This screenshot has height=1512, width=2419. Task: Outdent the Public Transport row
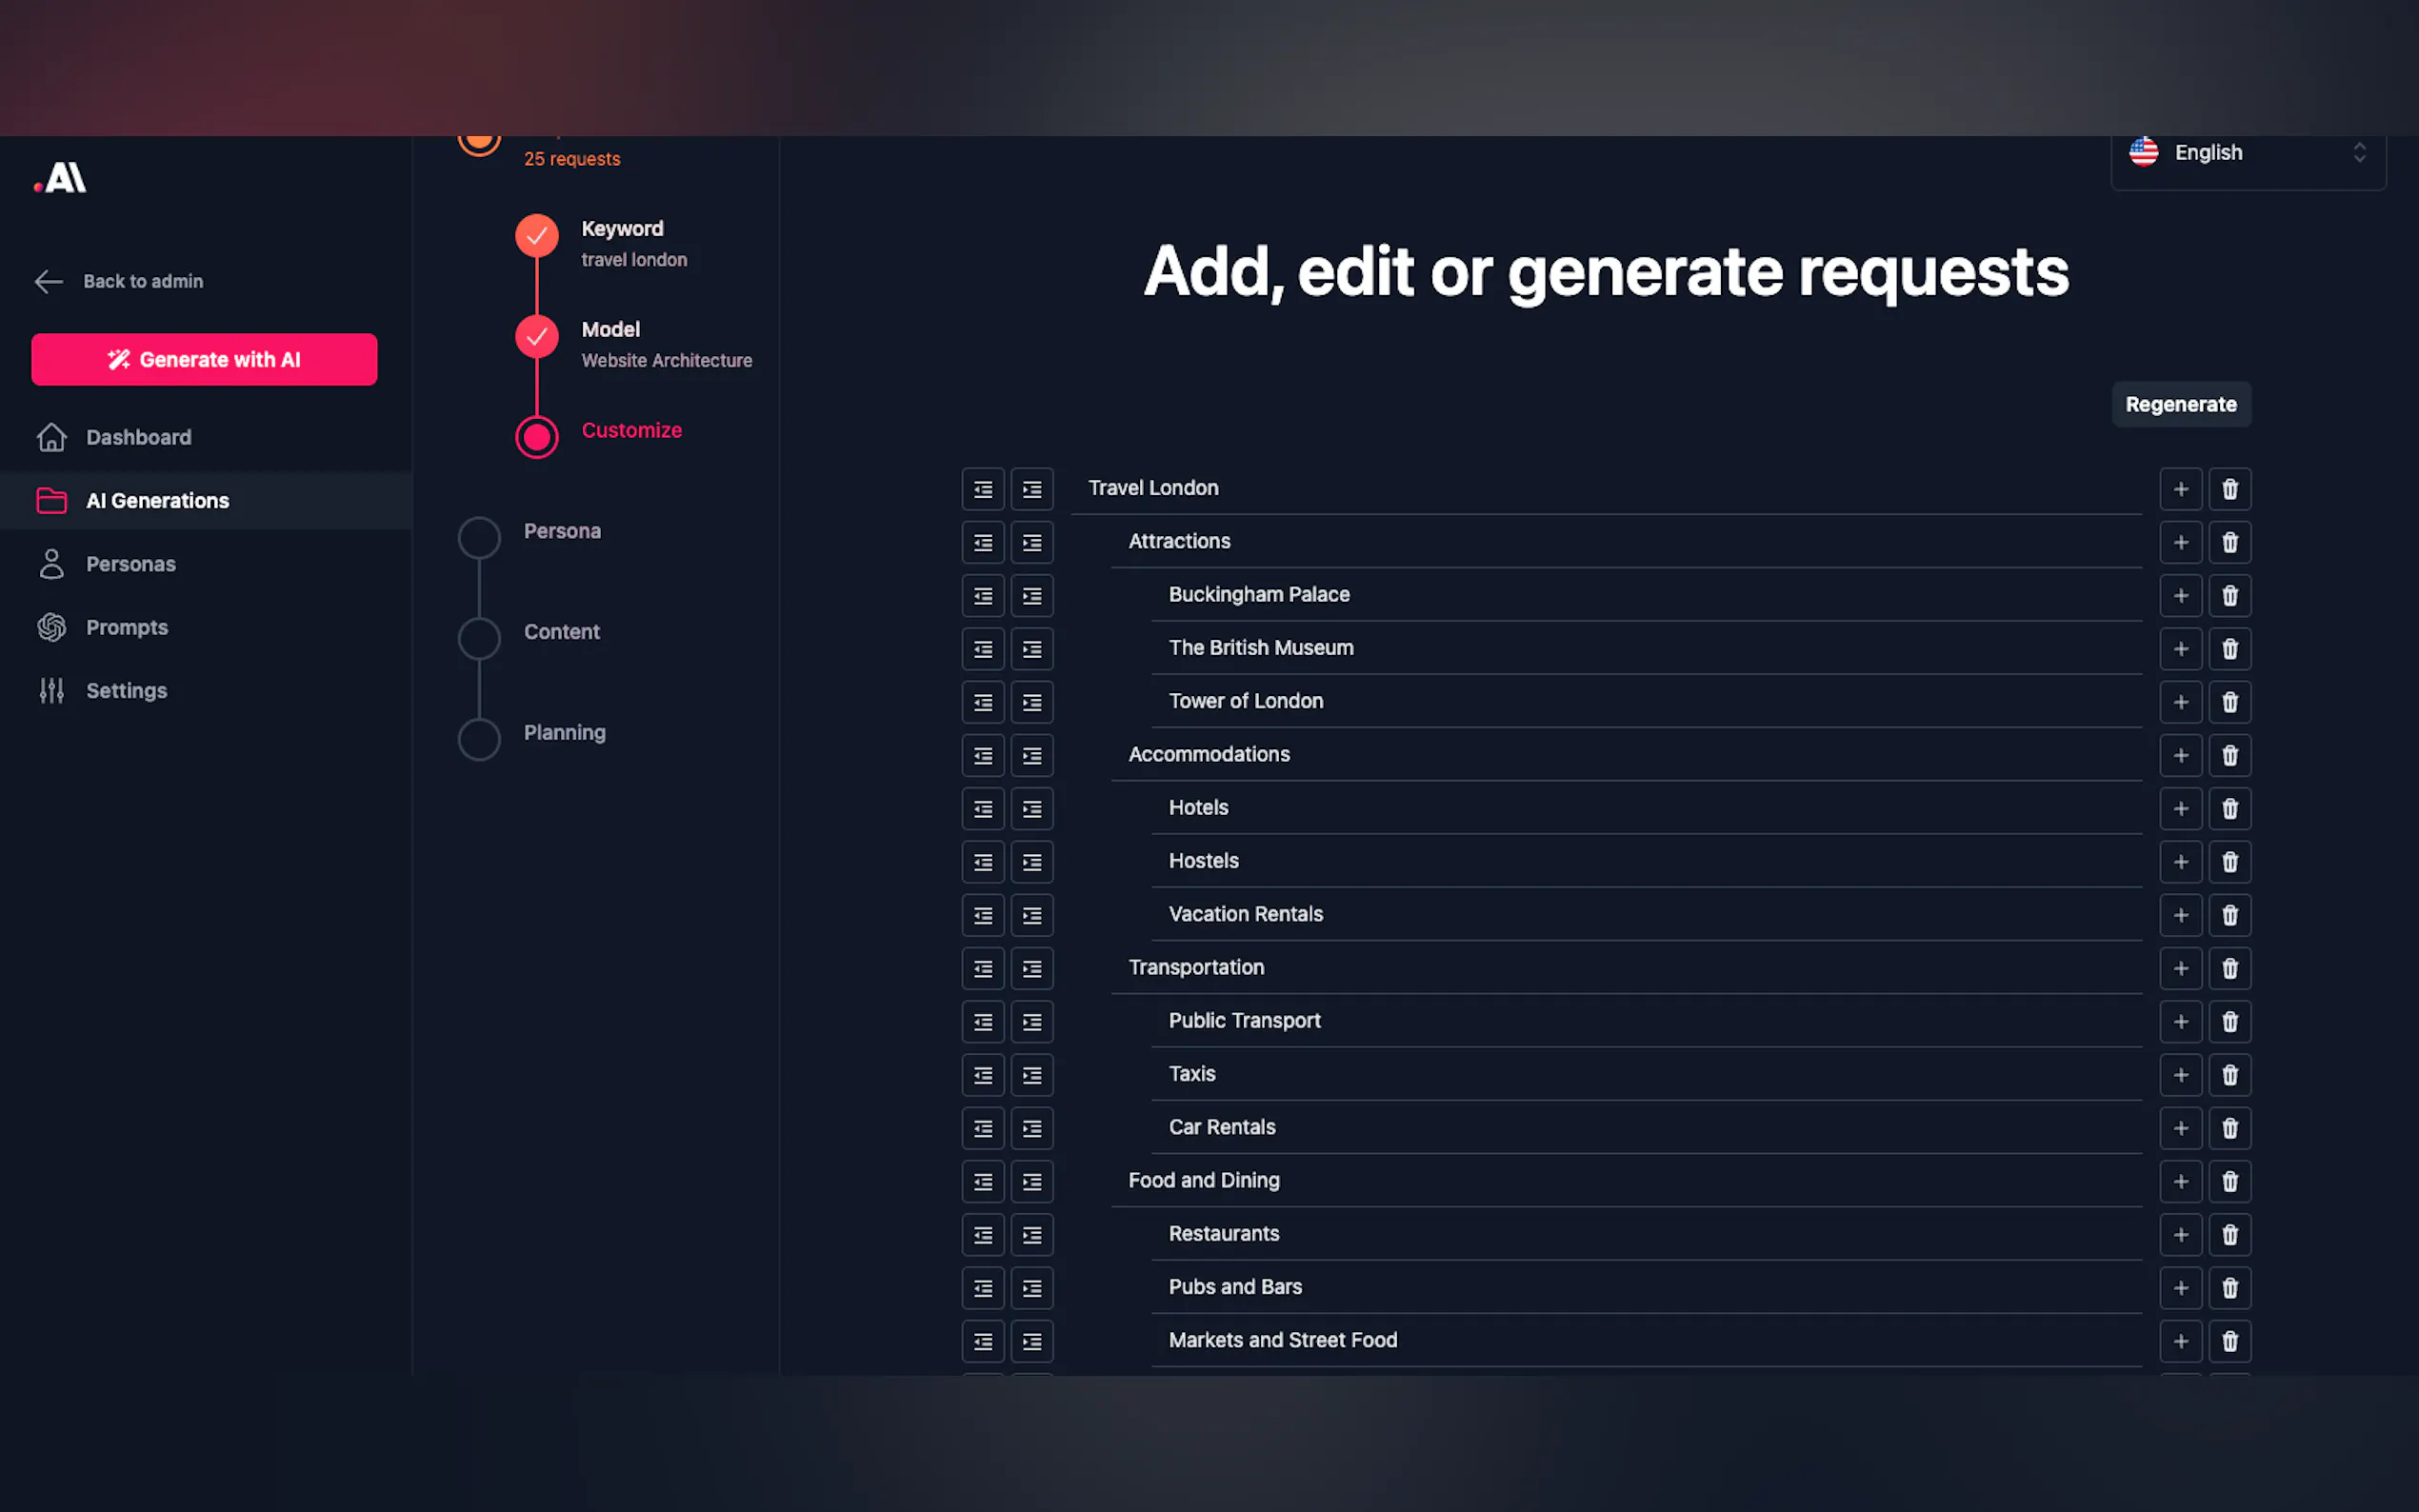point(982,1022)
